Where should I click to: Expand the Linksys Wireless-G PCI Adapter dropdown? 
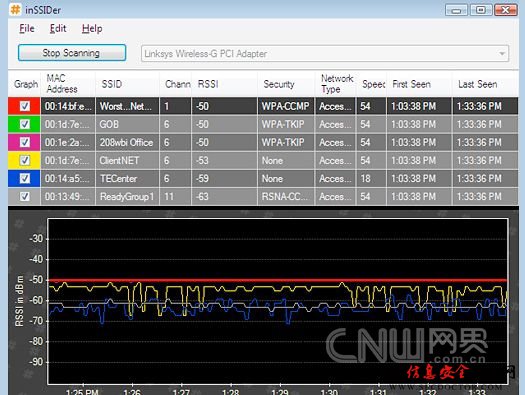502,54
